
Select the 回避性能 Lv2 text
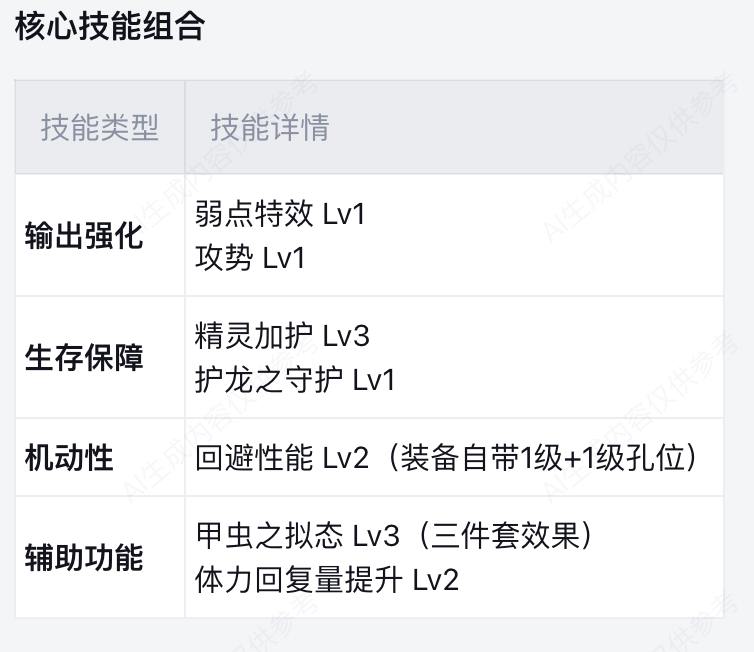pyautogui.click(x=282, y=457)
